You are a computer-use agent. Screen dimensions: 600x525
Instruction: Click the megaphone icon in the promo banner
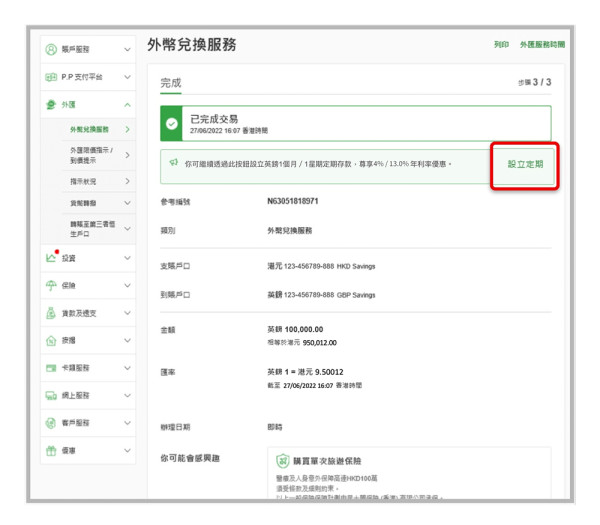(174, 163)
